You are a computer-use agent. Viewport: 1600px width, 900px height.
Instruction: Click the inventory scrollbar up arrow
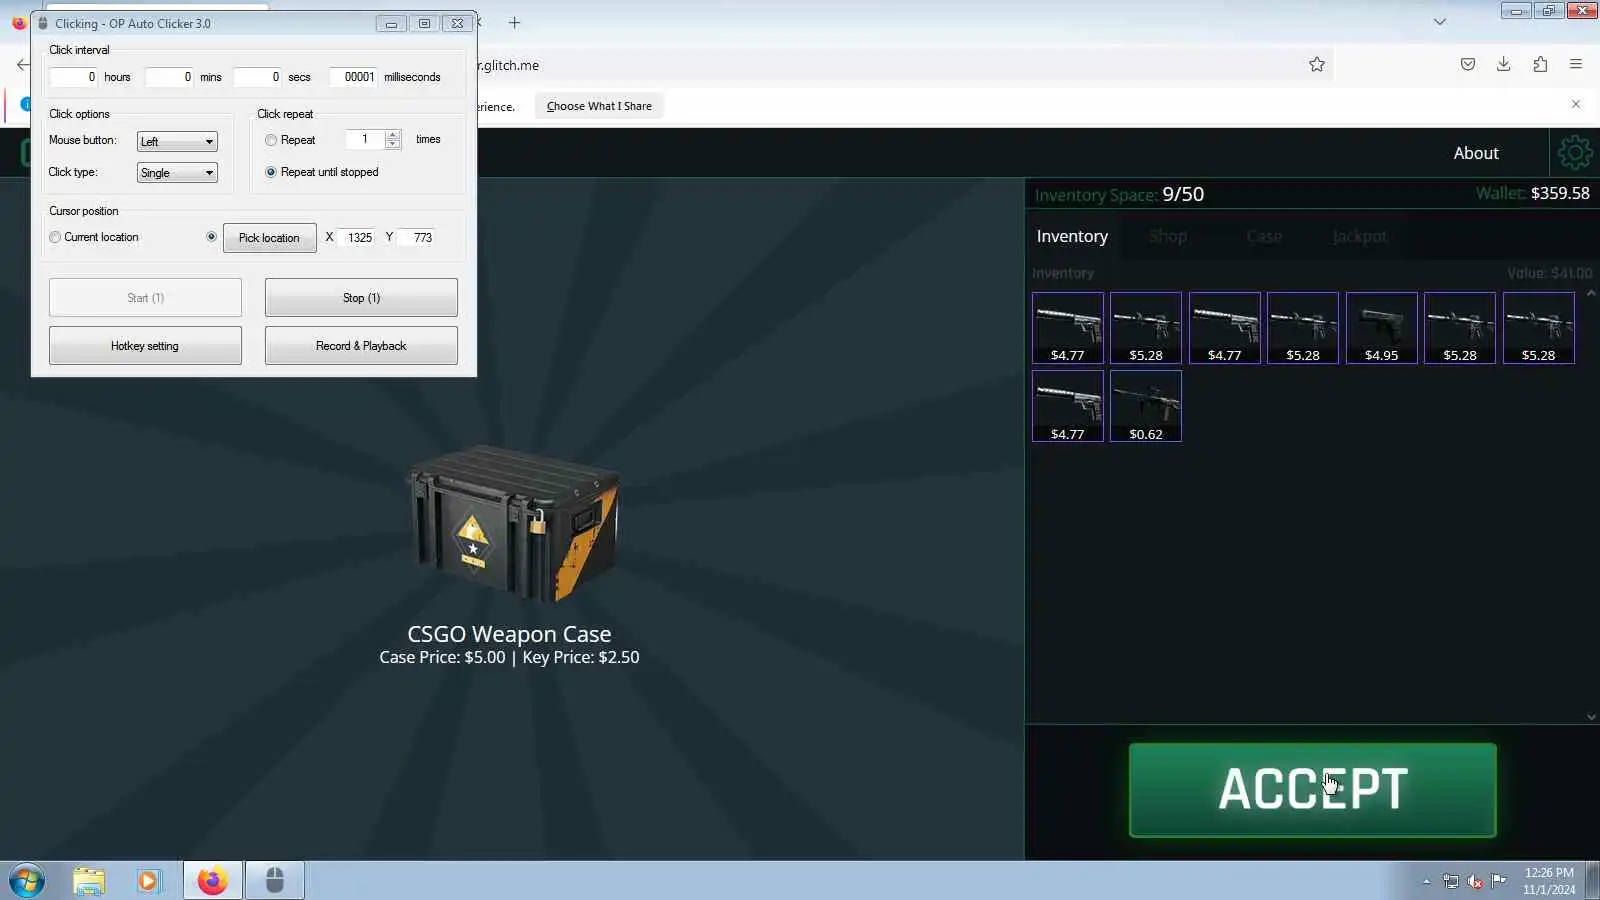click(x=1591, y=294)
